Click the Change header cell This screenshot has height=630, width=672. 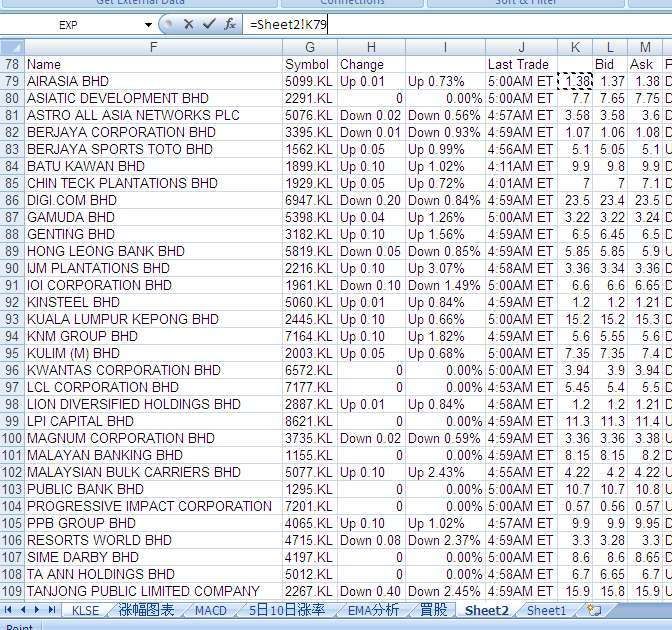[372, 64]
